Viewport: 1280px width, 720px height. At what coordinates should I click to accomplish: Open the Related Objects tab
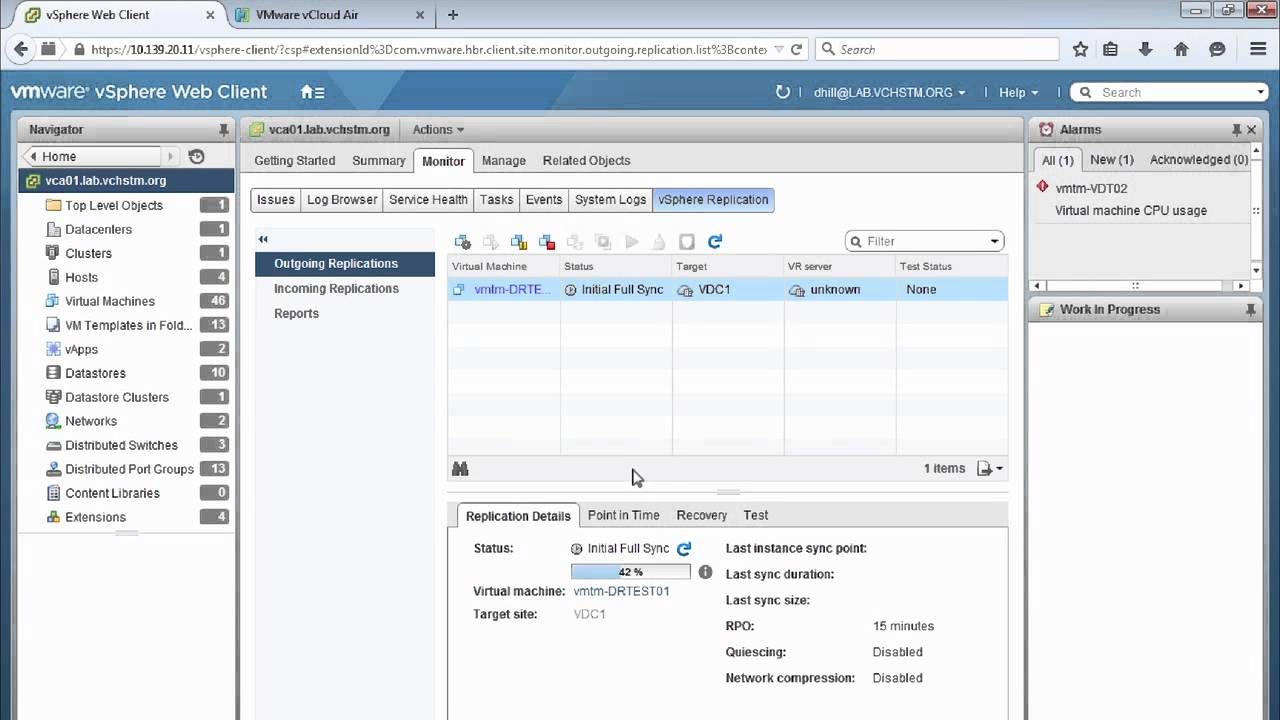click(x=586, y=161)
